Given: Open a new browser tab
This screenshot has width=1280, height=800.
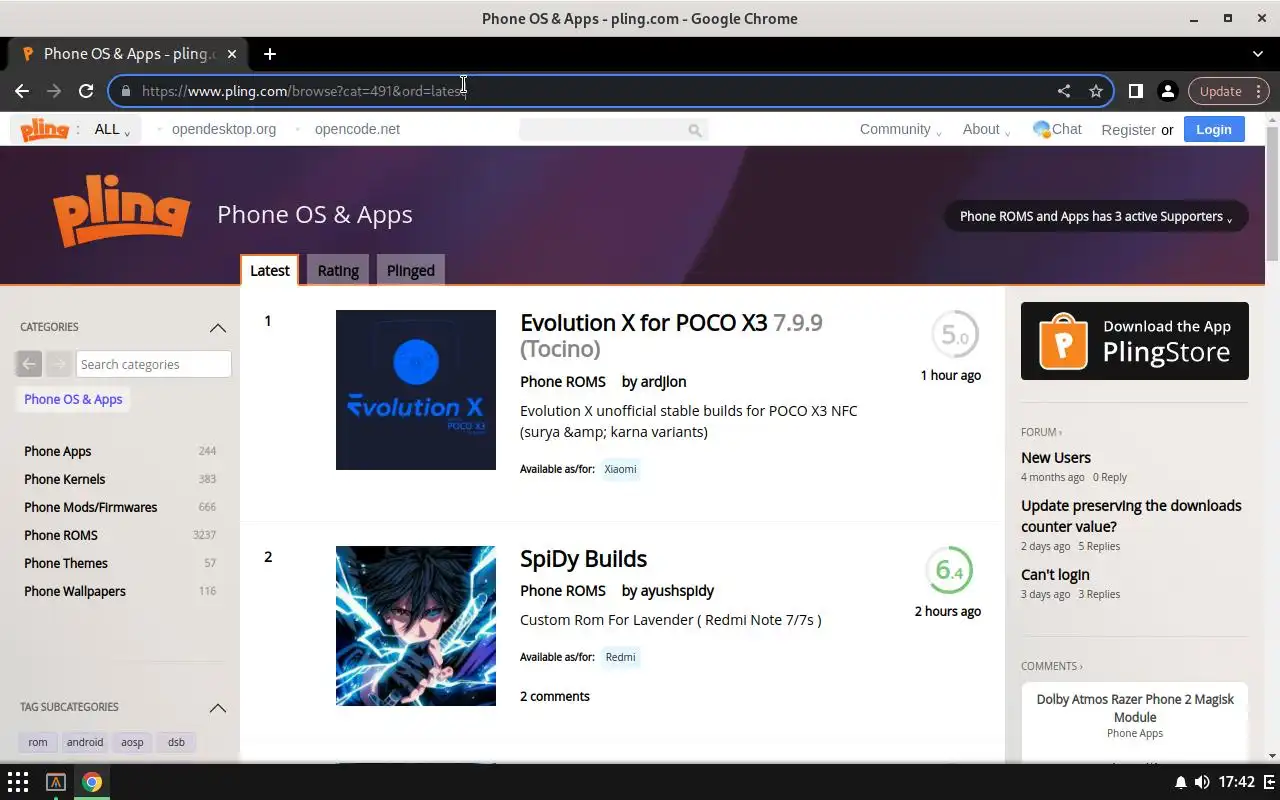Looking at the screenshot, I should click(270, 54).
